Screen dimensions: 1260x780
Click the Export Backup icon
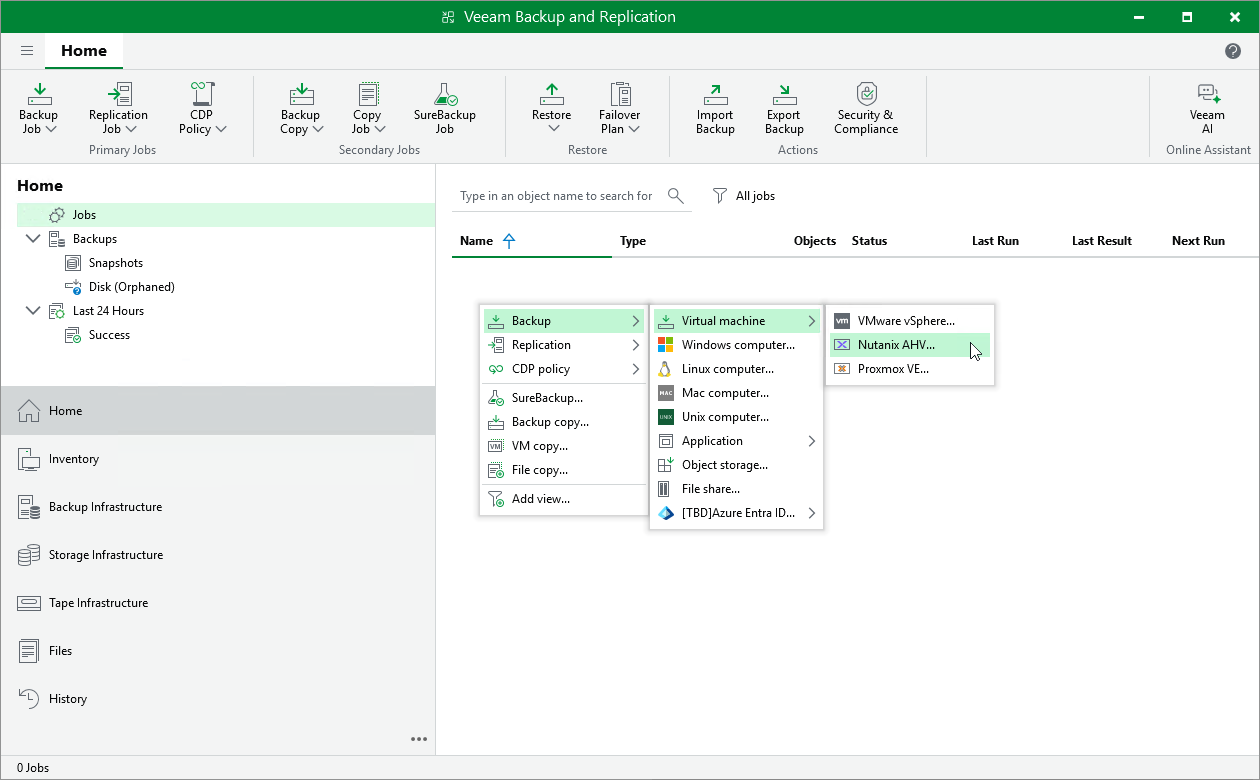pos(784,108)
